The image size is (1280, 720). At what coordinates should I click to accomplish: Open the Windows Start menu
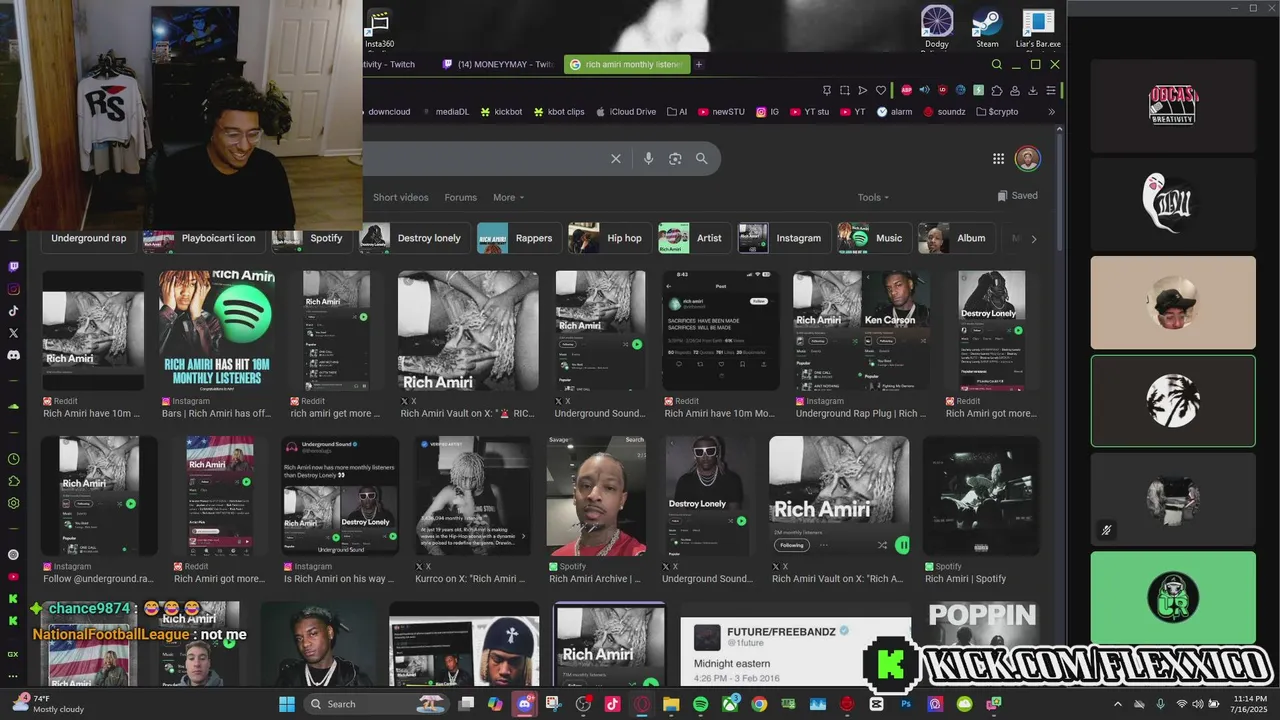286,704
